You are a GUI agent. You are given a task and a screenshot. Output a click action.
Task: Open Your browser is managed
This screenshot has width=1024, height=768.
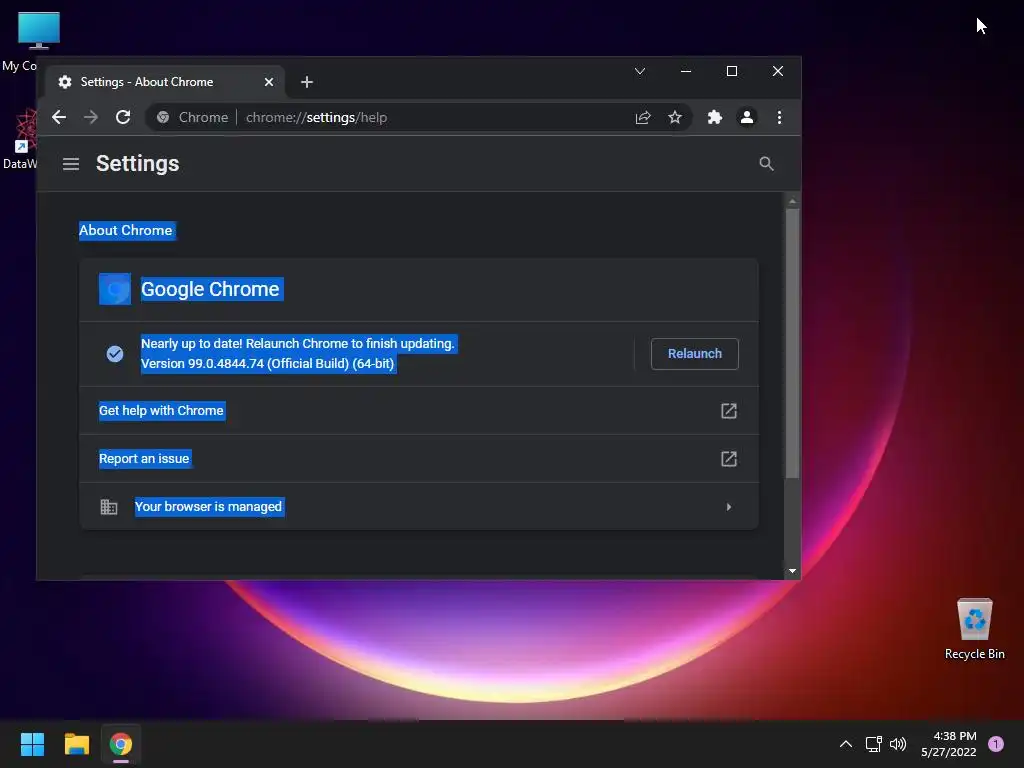(419, 507)
